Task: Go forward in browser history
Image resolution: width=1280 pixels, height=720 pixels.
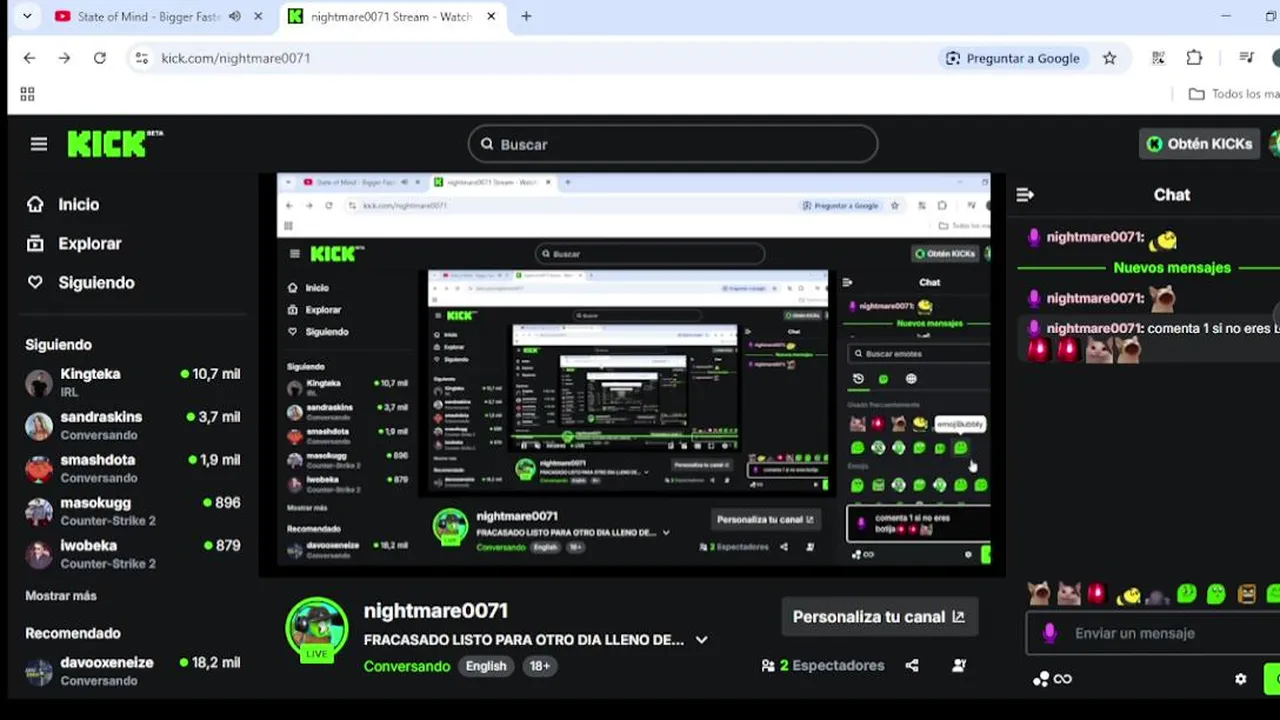Action: 64,58
